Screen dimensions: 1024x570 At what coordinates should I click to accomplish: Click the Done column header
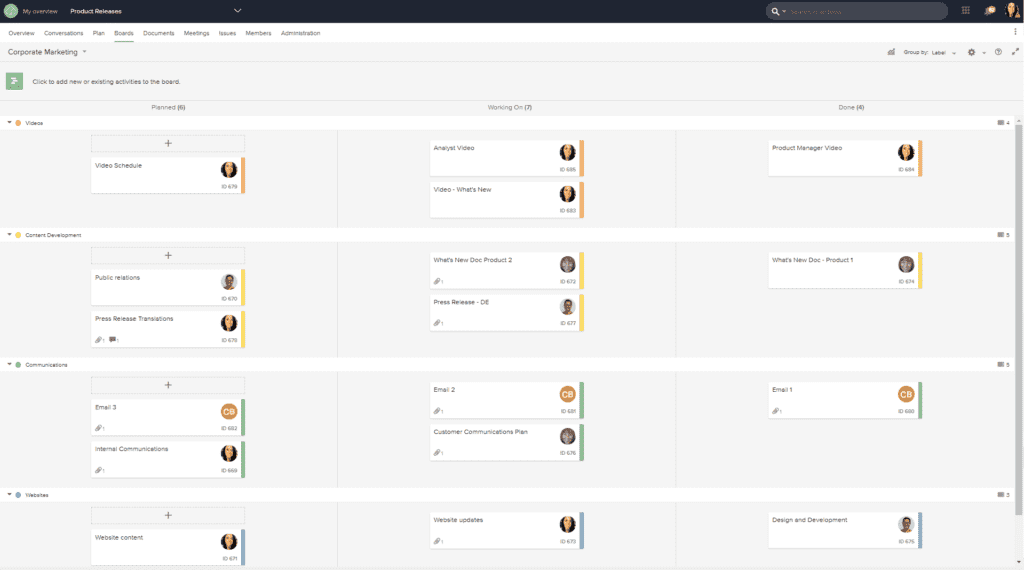[851, 107]
